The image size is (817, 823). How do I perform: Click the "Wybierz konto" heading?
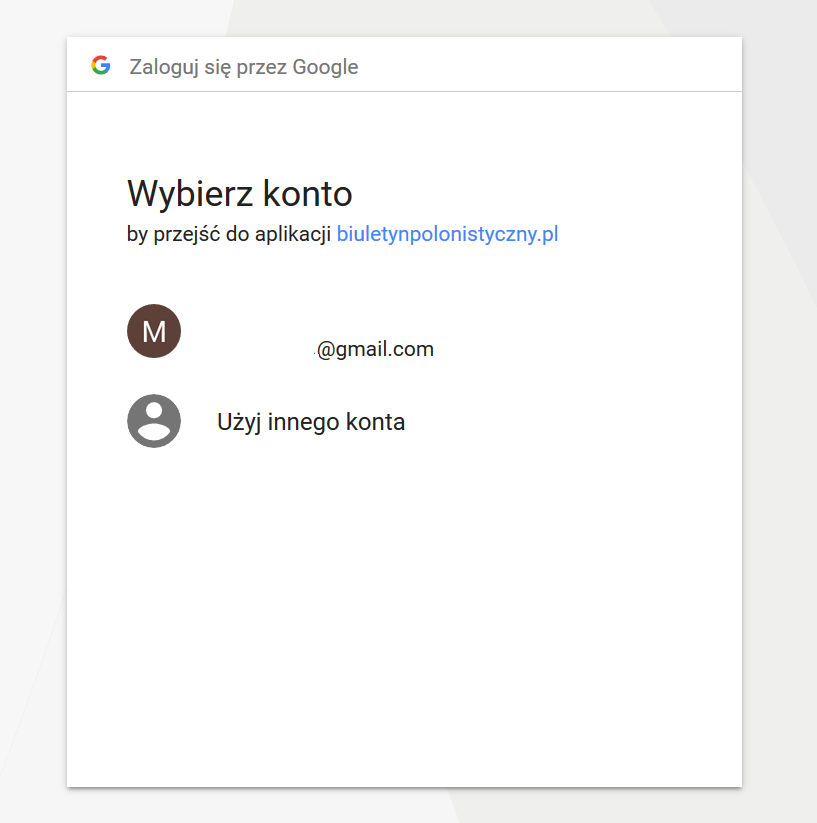(x=239, y=193)
